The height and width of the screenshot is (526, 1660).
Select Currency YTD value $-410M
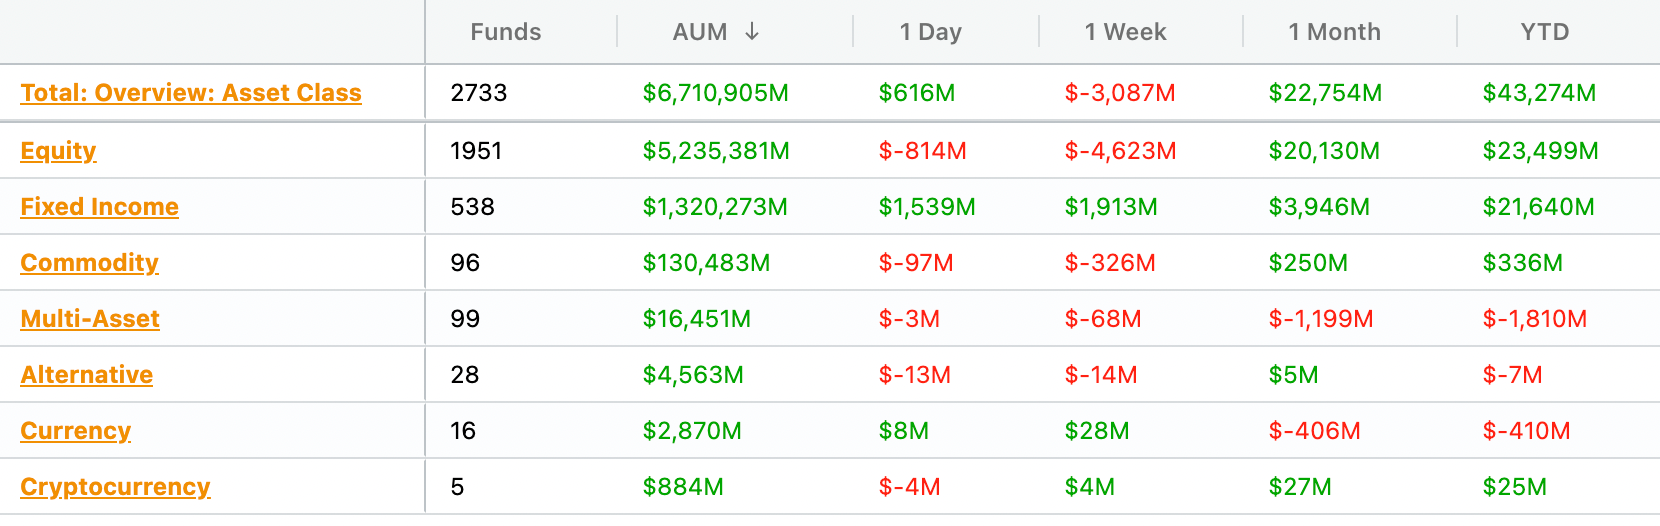pyautogui.click(x=1526, y=431)
